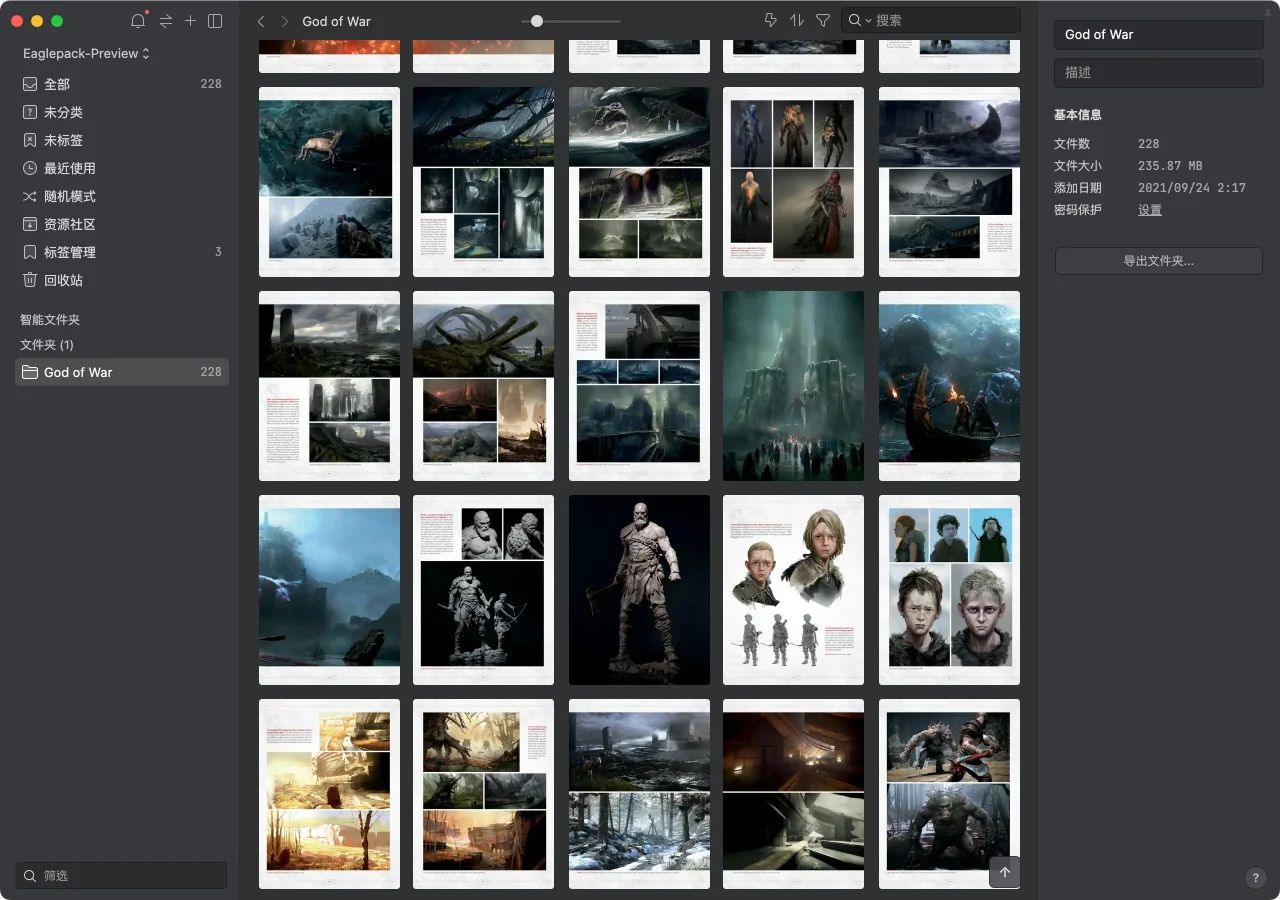Click the 未标签 icon

coord(30,140)
